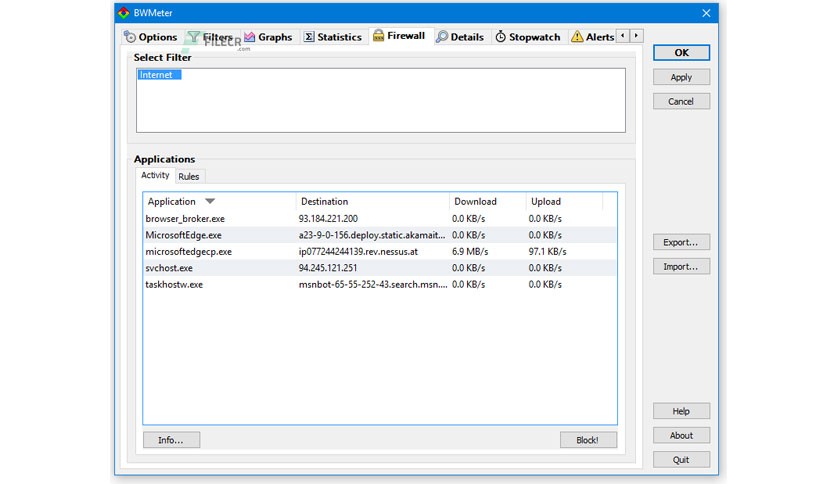The height and width of the screenshot is (484, 836).
Task: Confirm with the OK button
Action: tap(681, 53)
